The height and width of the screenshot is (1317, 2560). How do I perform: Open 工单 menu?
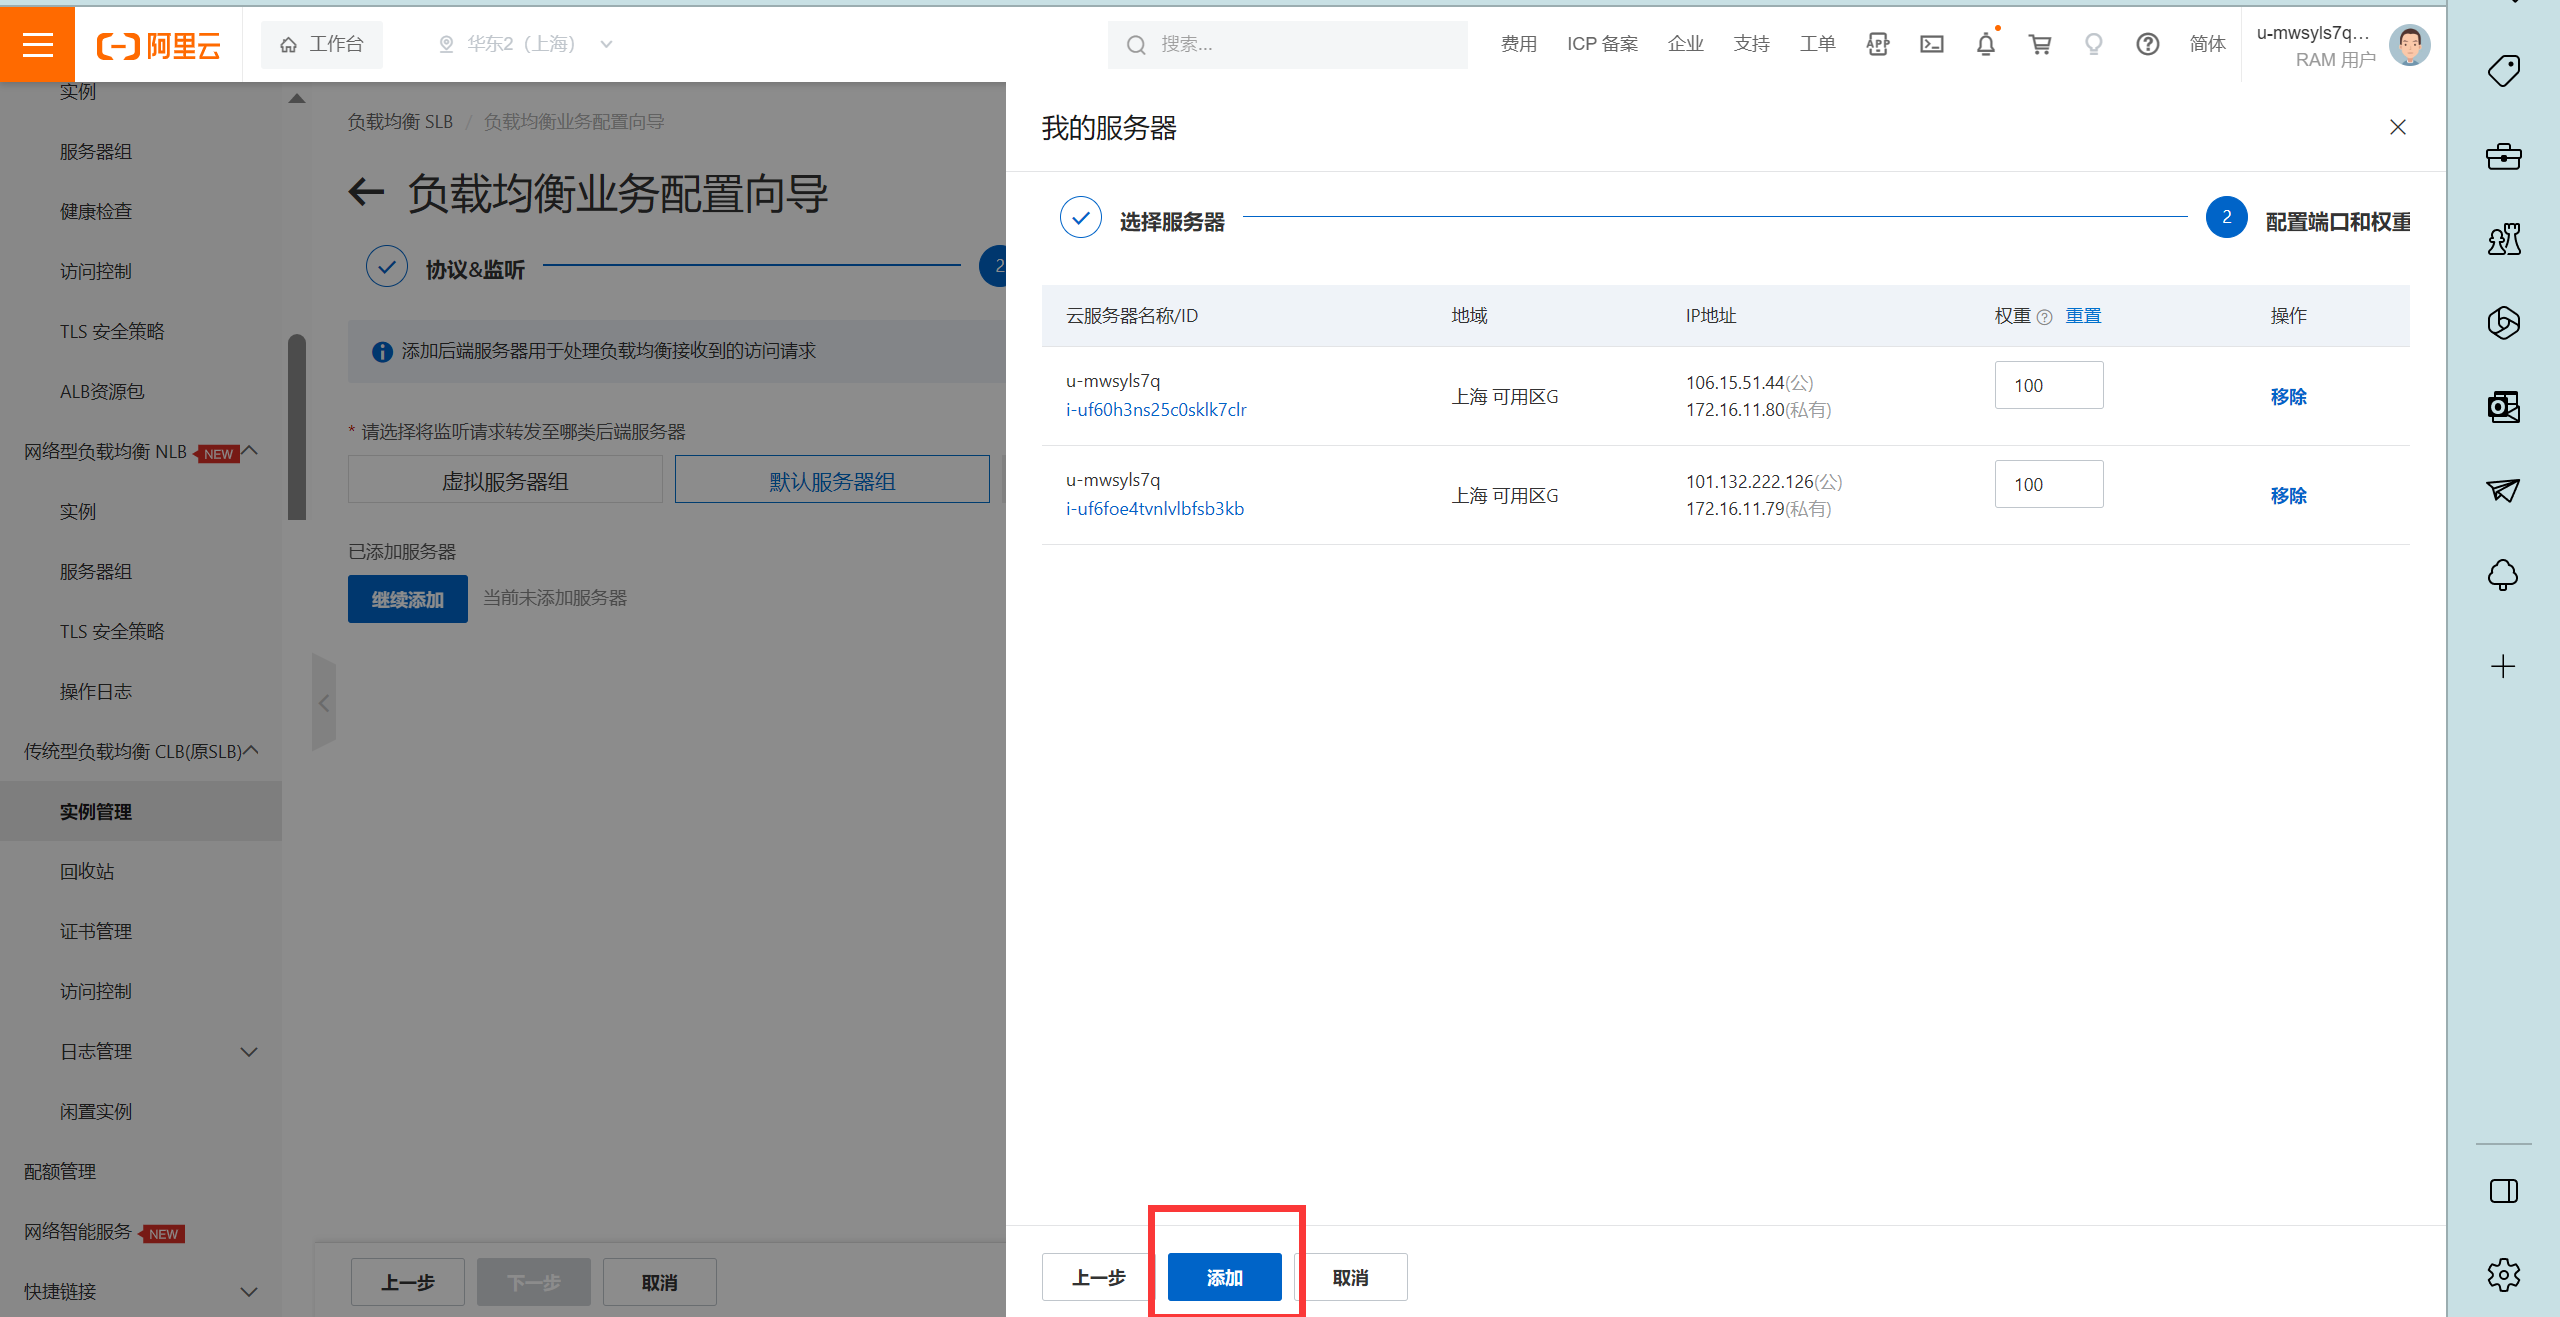(x=1818, y=44)
